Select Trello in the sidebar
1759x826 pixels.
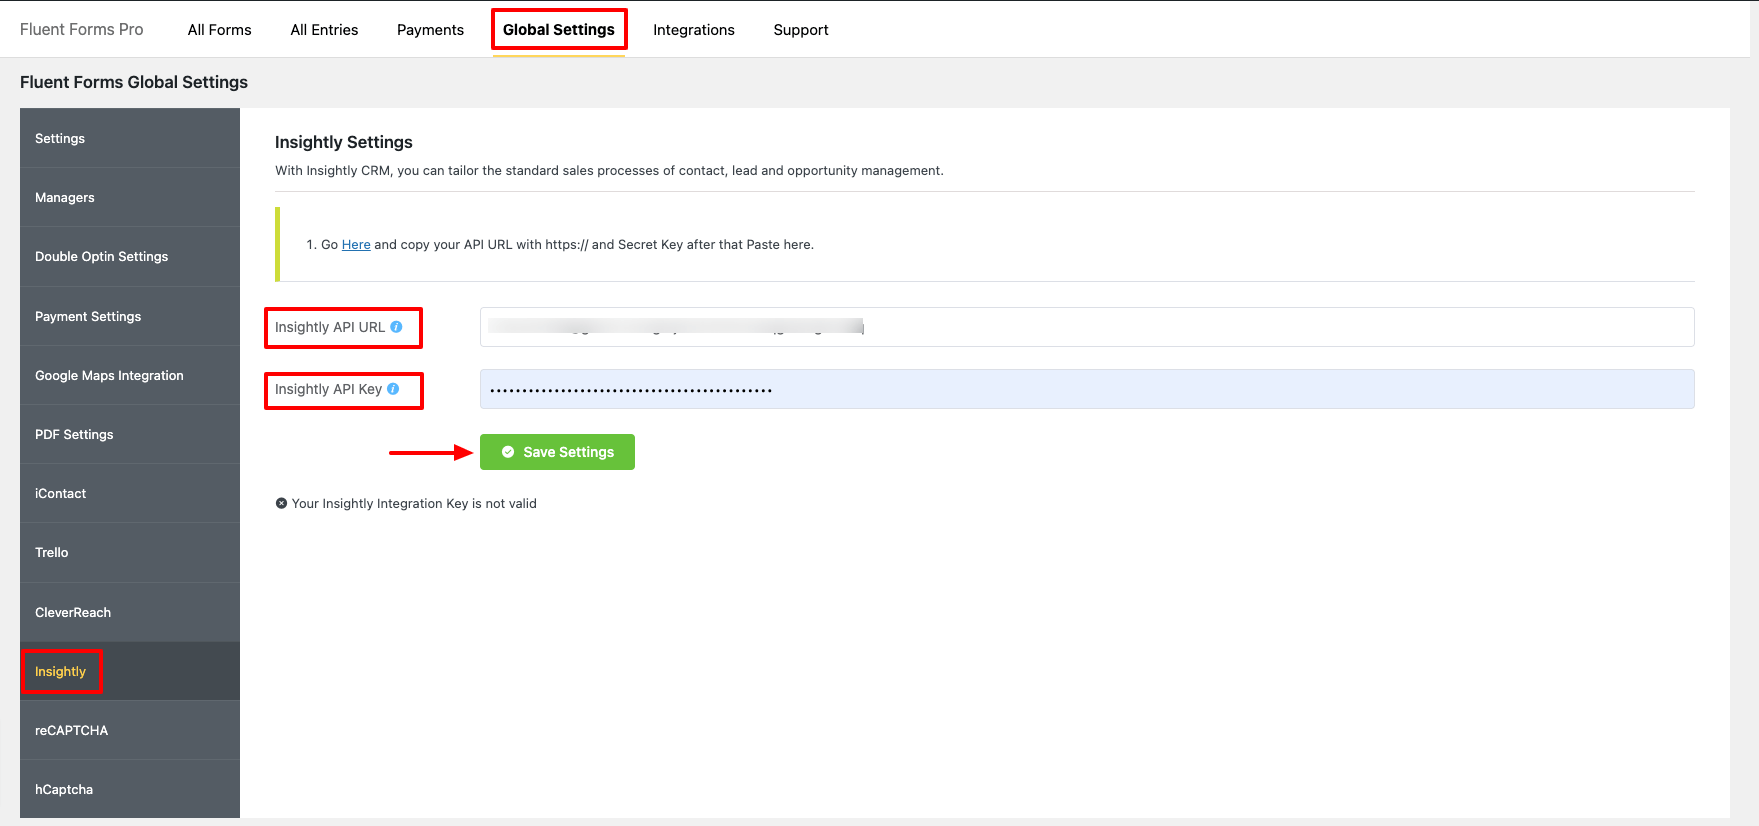point(130,552)
